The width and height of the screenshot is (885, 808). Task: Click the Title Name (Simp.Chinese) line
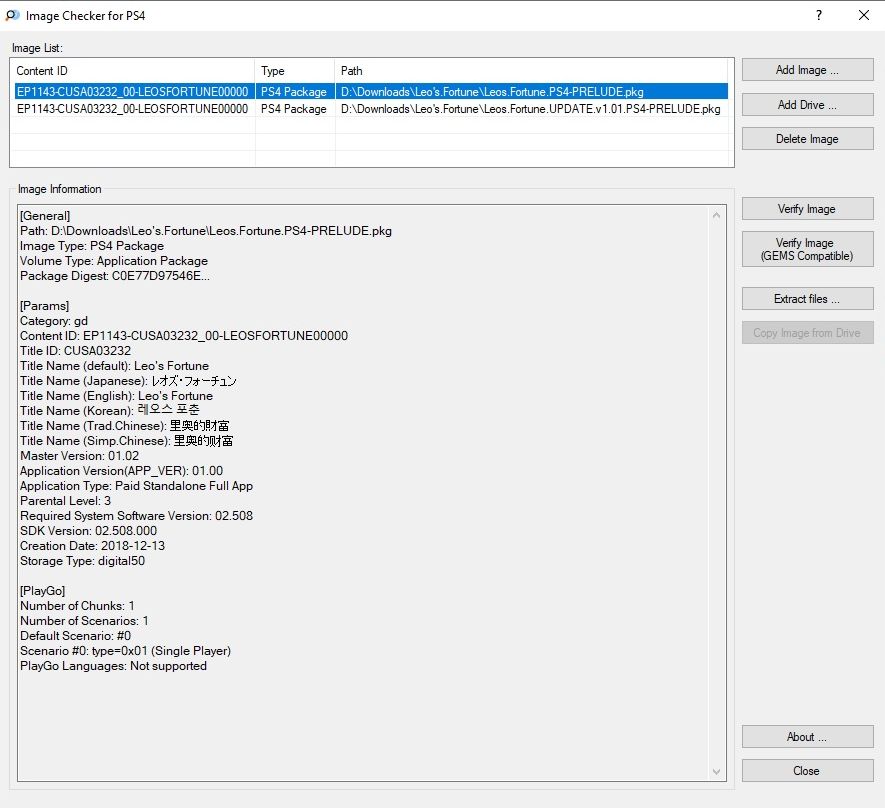126,441
